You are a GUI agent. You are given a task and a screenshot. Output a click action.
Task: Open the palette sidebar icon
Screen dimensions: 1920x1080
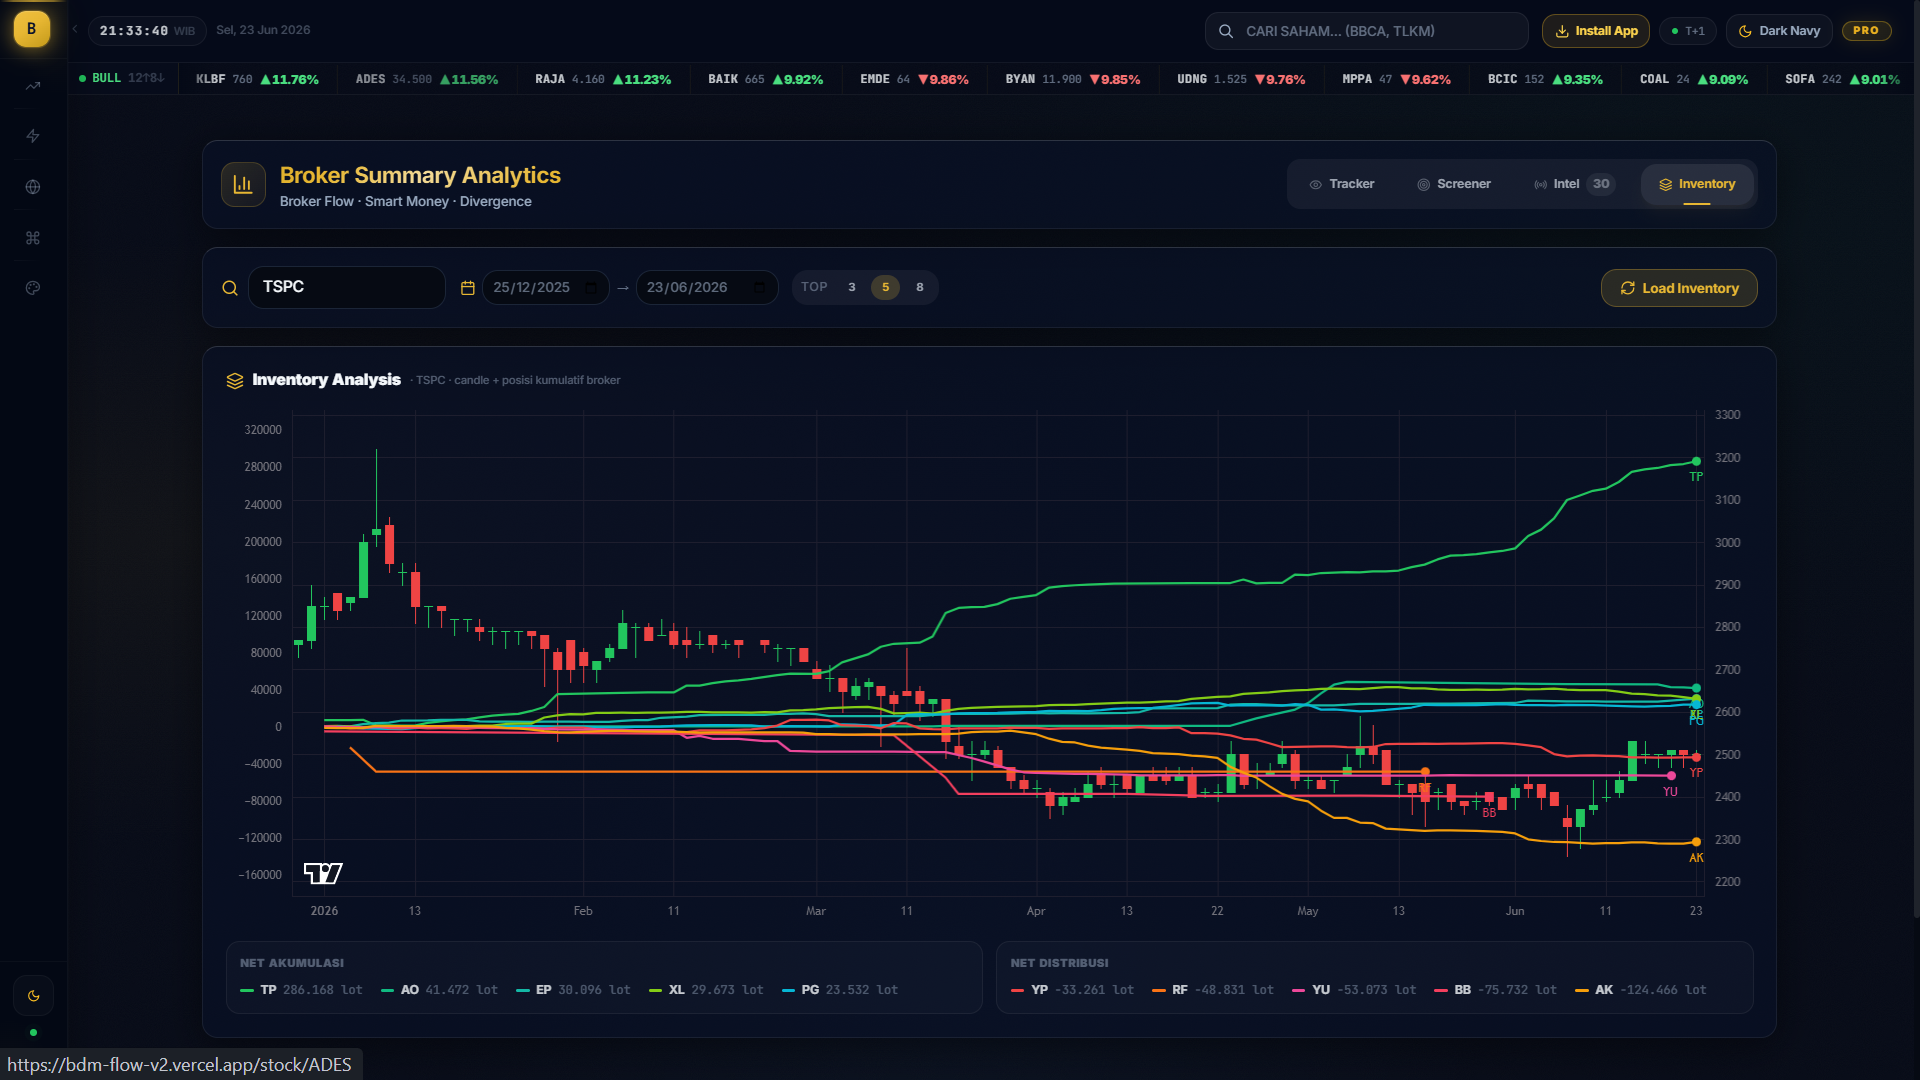33,288
